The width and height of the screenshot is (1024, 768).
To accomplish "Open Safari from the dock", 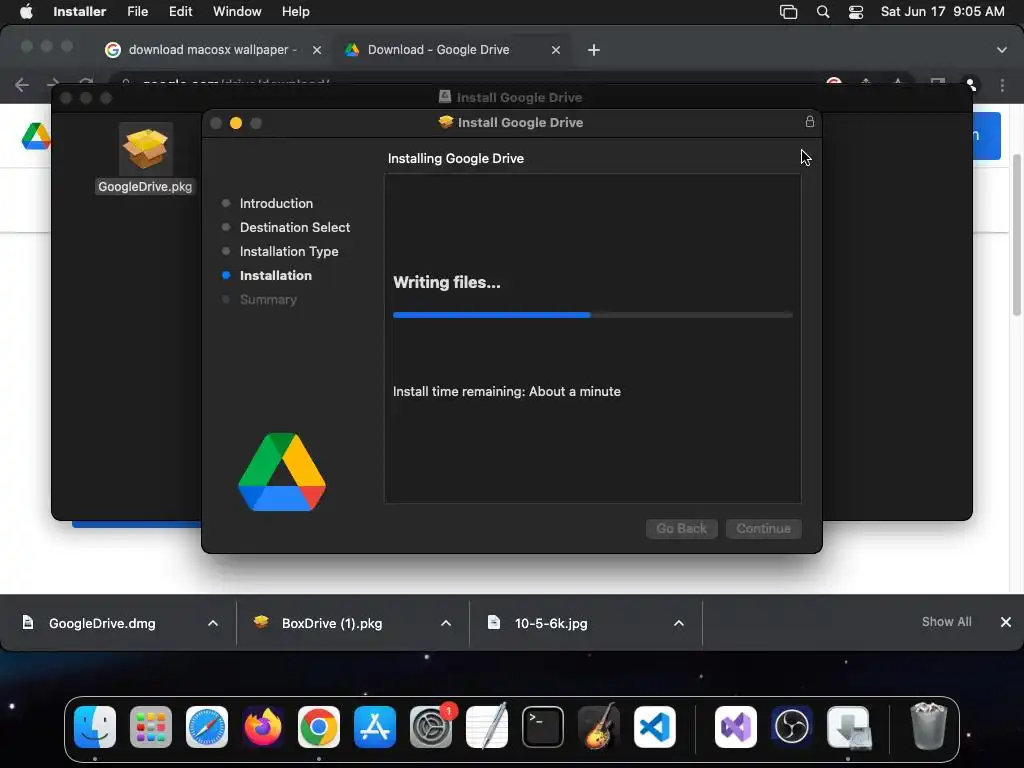I will click(207, 727).
